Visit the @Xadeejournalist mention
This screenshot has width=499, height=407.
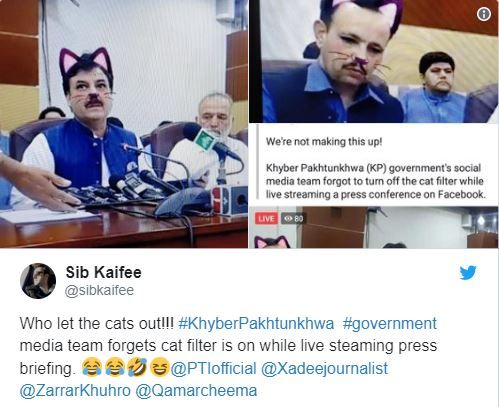[x=325, y=368]
